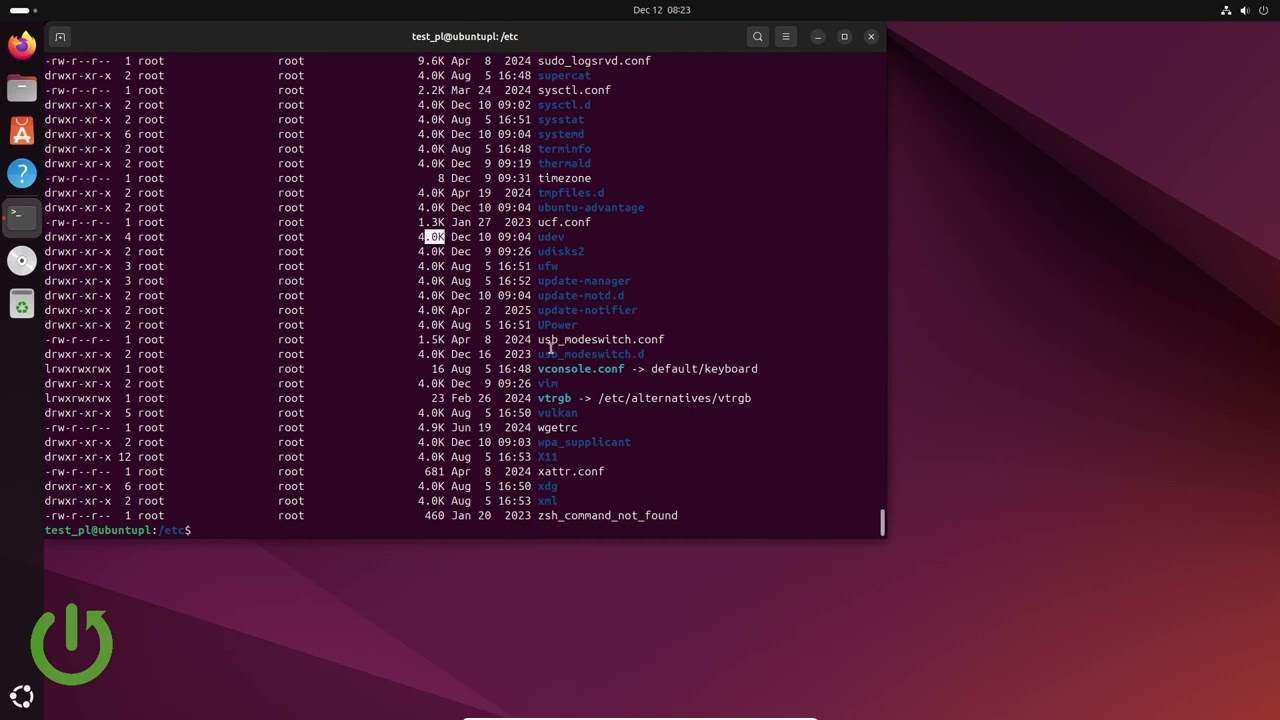Launch Ubuntu App Center from dock
This screenshot has width=1280, height=720.
click(21, 131)
